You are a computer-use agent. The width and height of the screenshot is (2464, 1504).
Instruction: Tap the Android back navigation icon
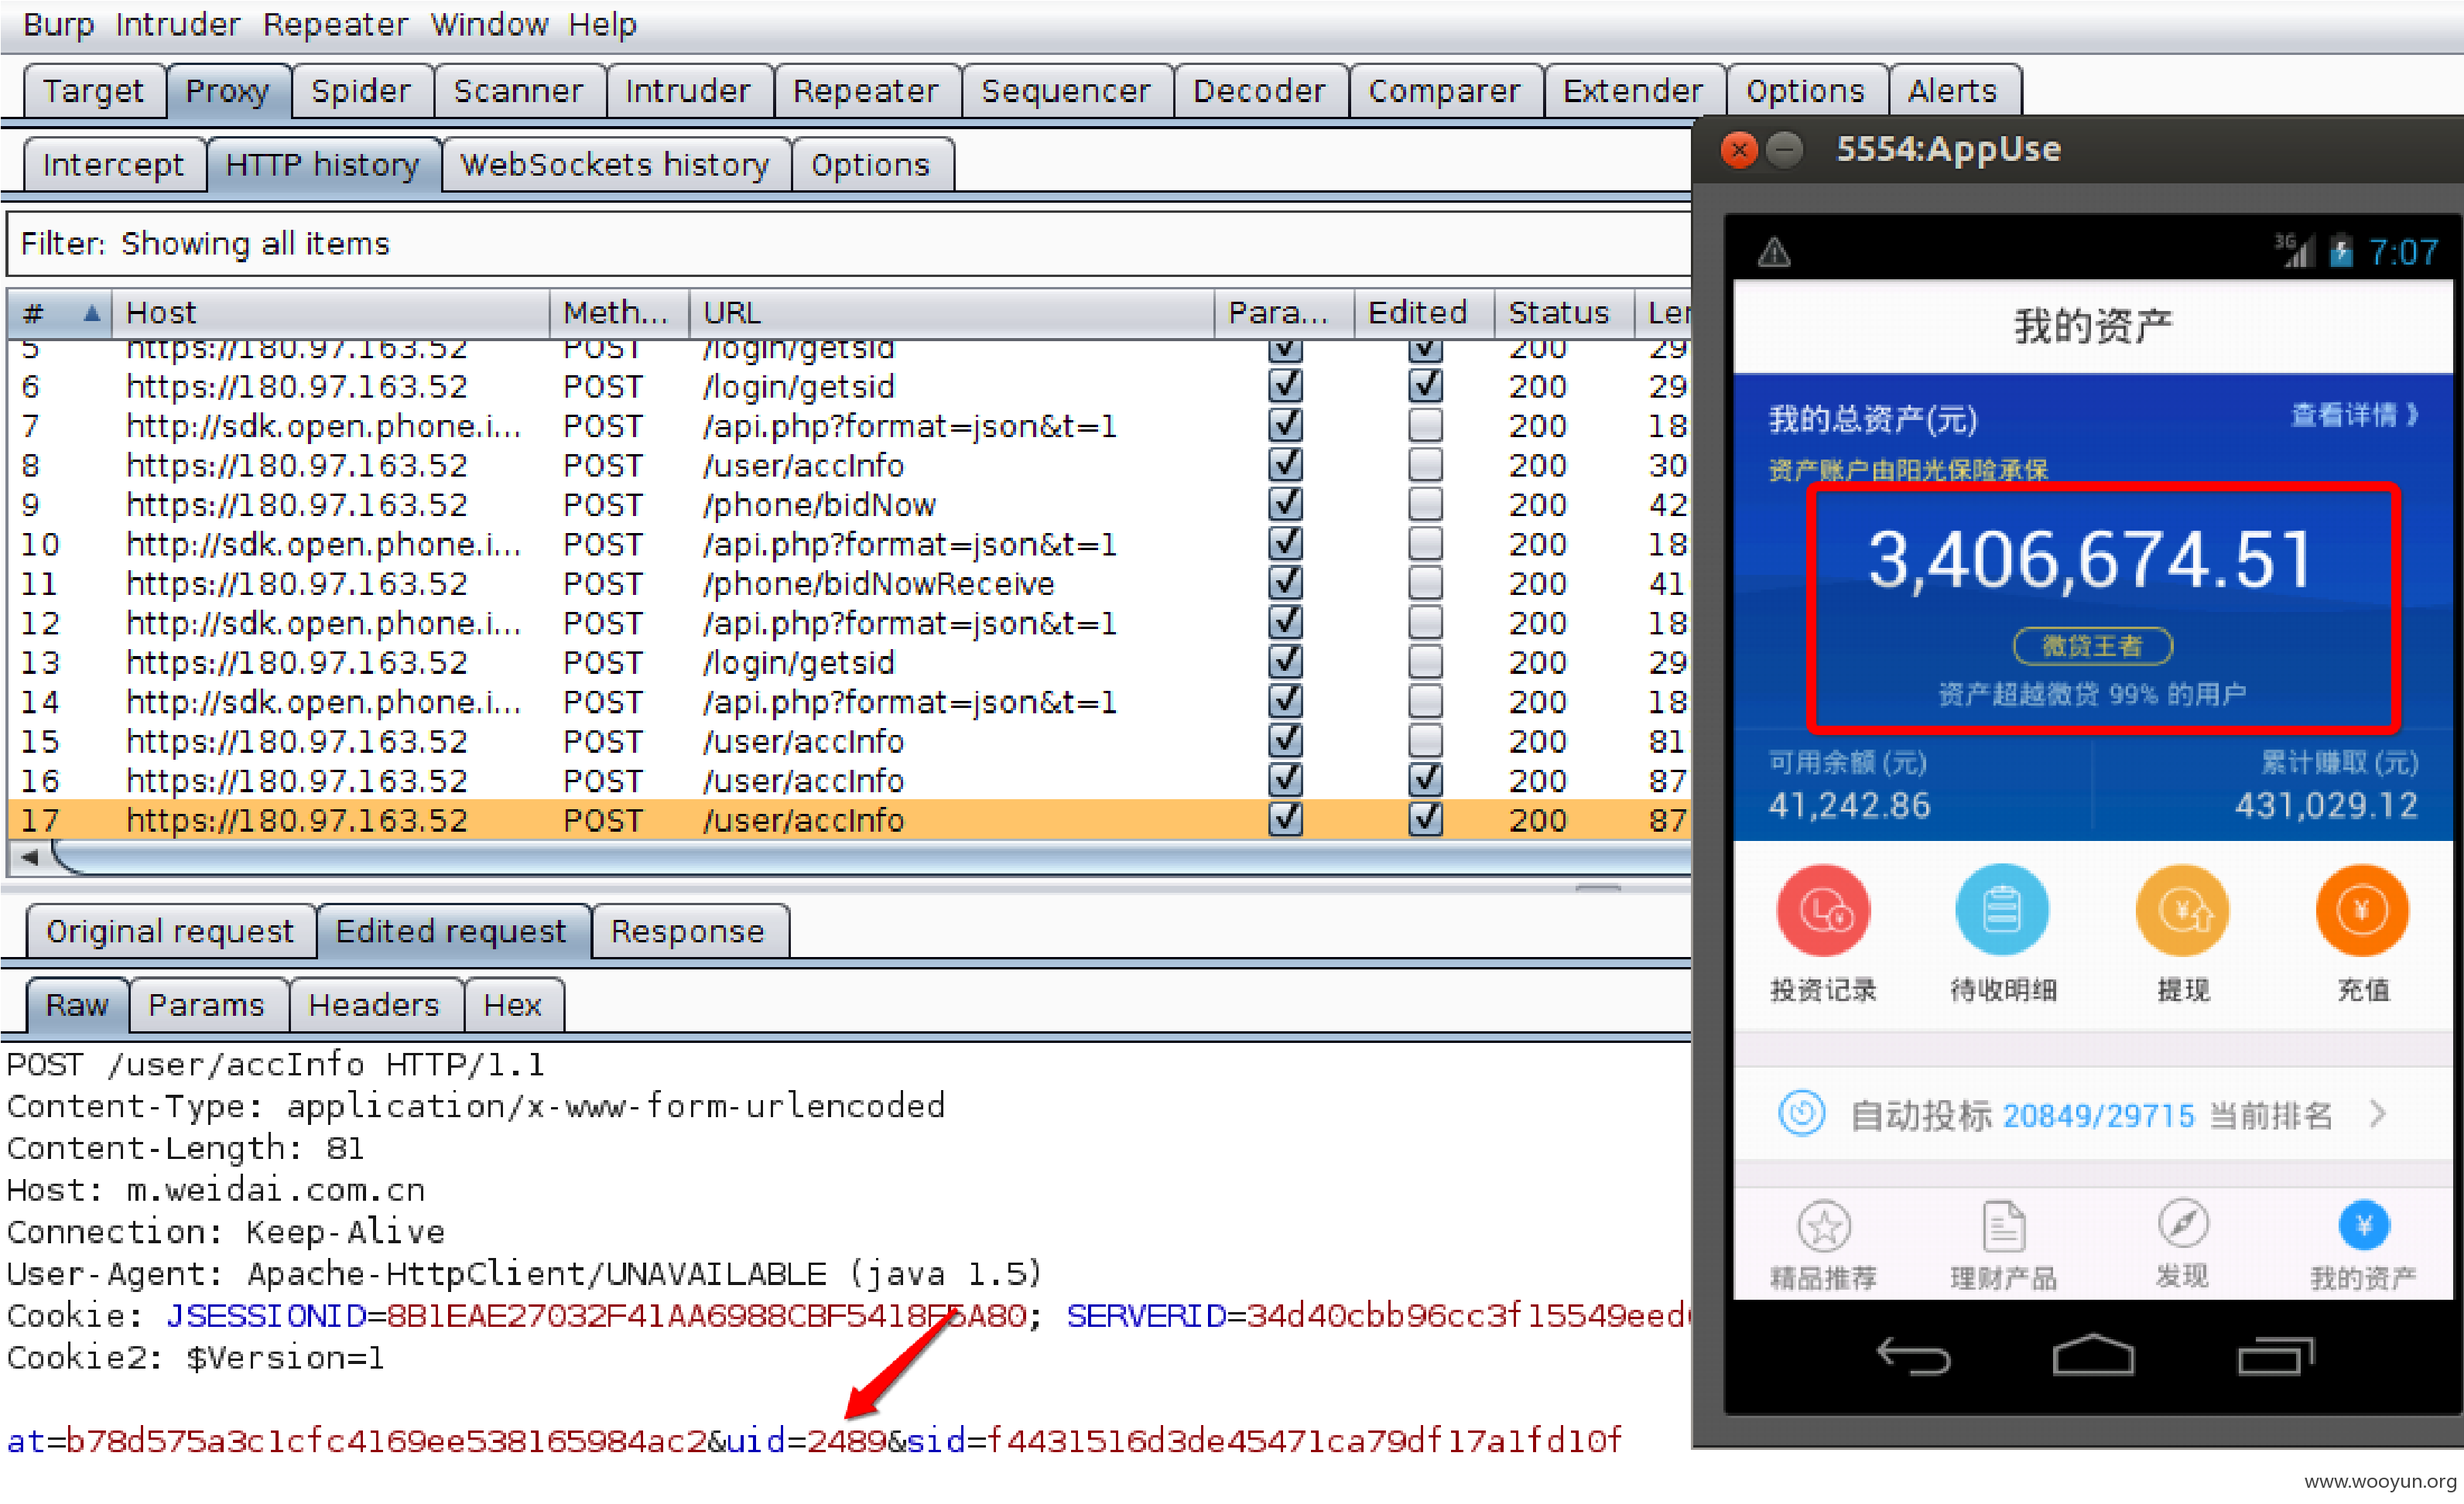pos(1913,1356)
